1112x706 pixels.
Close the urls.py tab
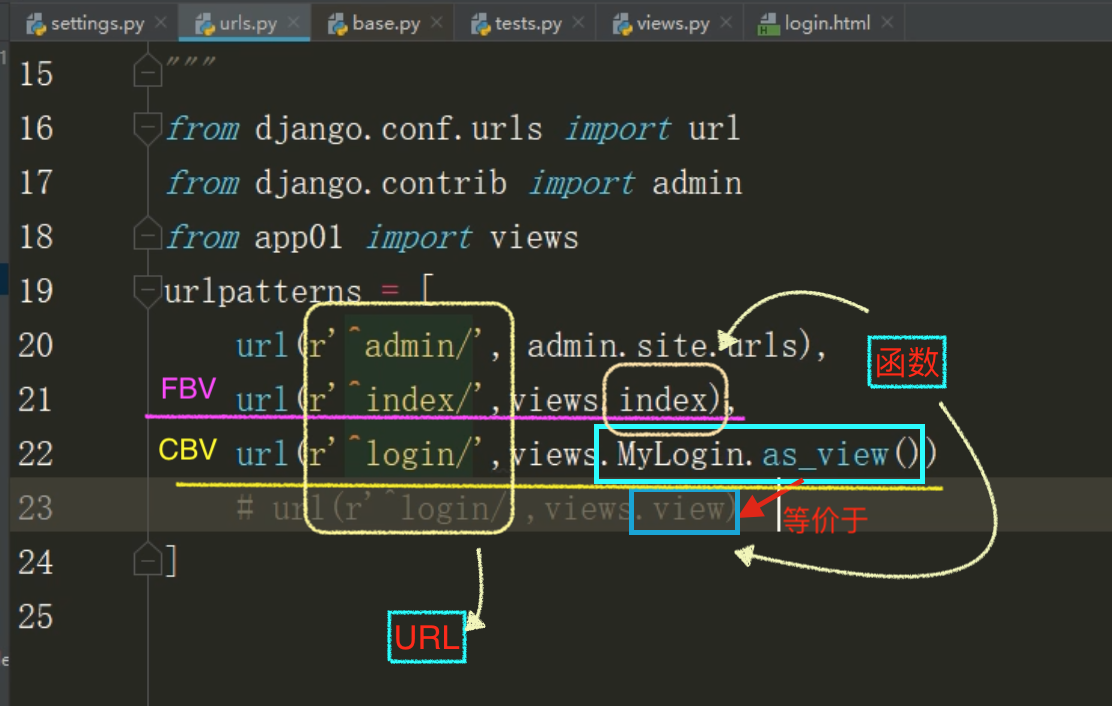click(294, 23)
